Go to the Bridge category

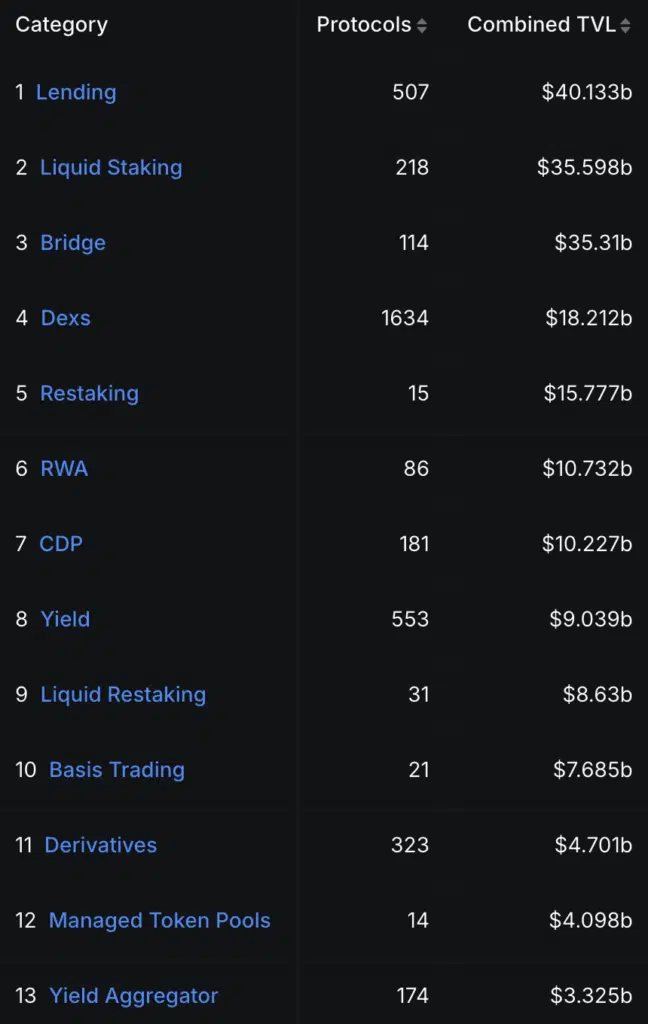pos(73,243)
